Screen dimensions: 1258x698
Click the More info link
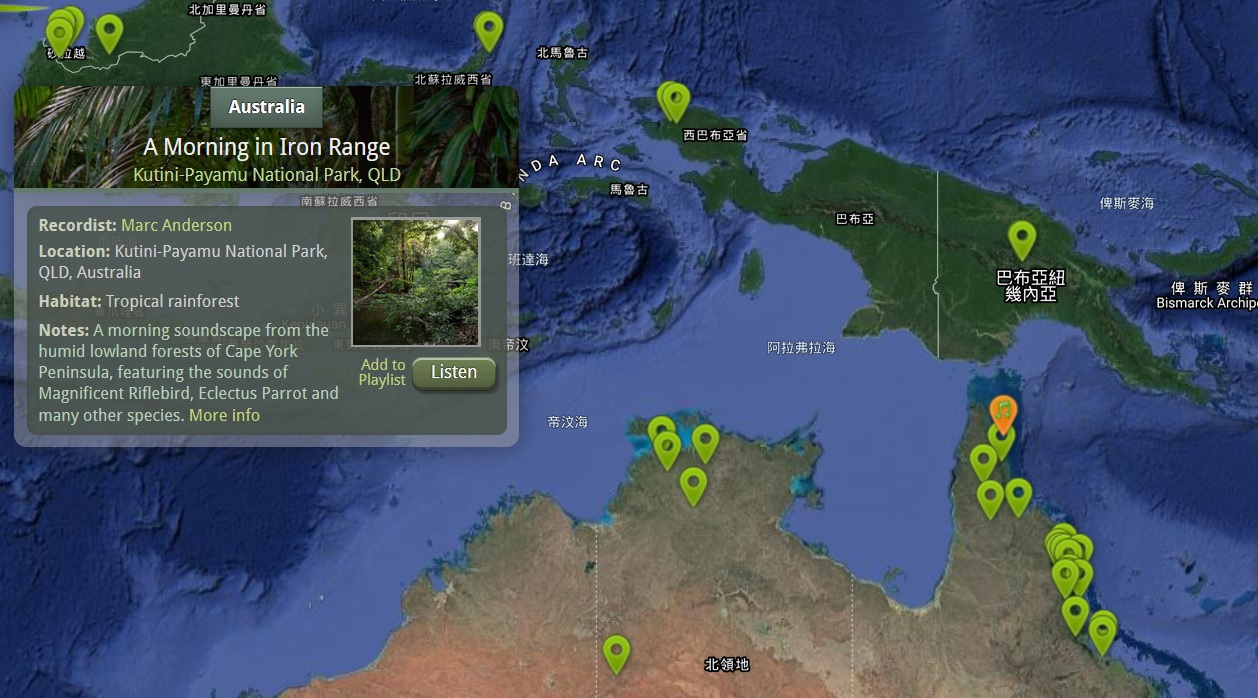[x=224, y=415]
